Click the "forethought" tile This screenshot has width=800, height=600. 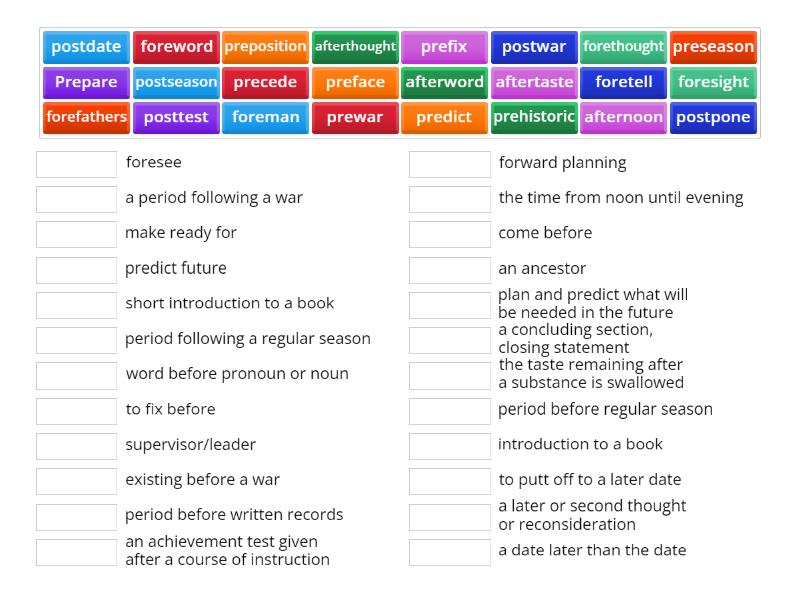(x=624, y=46)
